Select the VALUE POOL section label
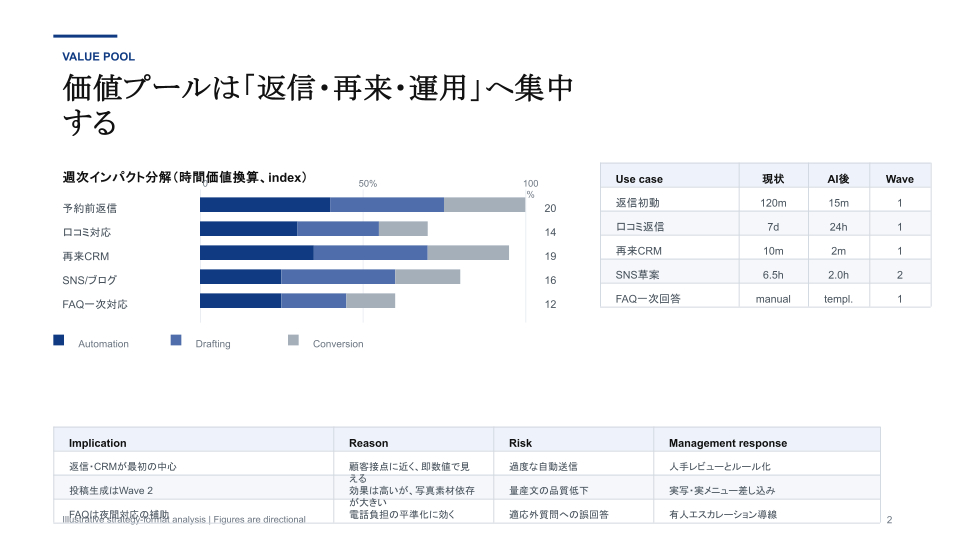960x540 pixels. point(98,57)
